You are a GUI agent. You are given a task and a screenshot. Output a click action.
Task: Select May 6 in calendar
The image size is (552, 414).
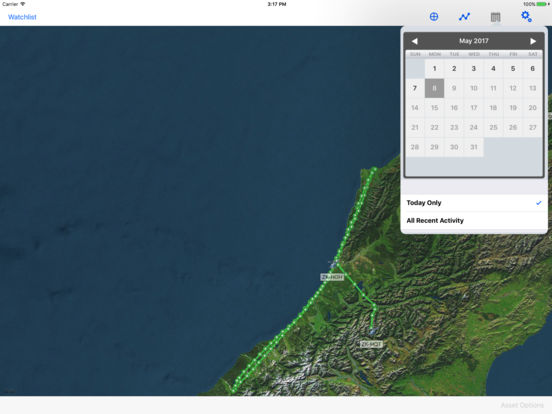[533, 68]
